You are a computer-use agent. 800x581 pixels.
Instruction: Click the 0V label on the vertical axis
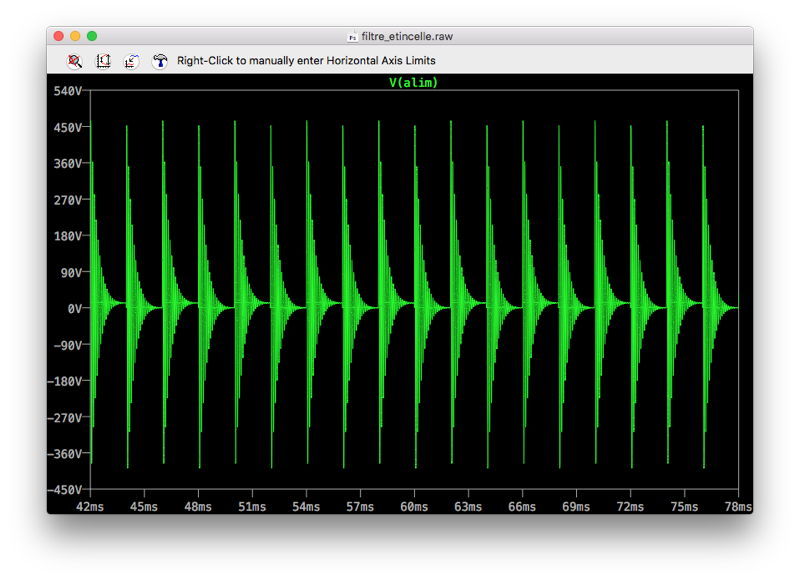click(73, 308)
